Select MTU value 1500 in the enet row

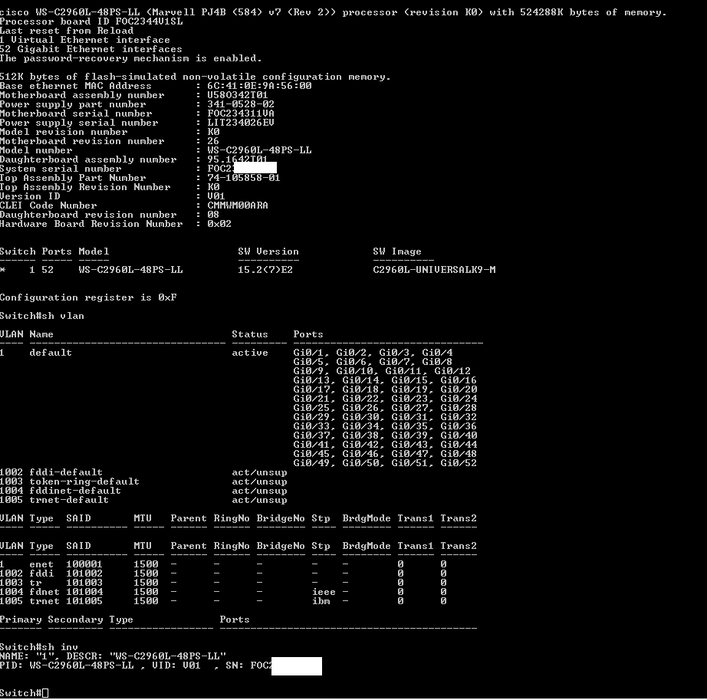[x=146, y=564]
